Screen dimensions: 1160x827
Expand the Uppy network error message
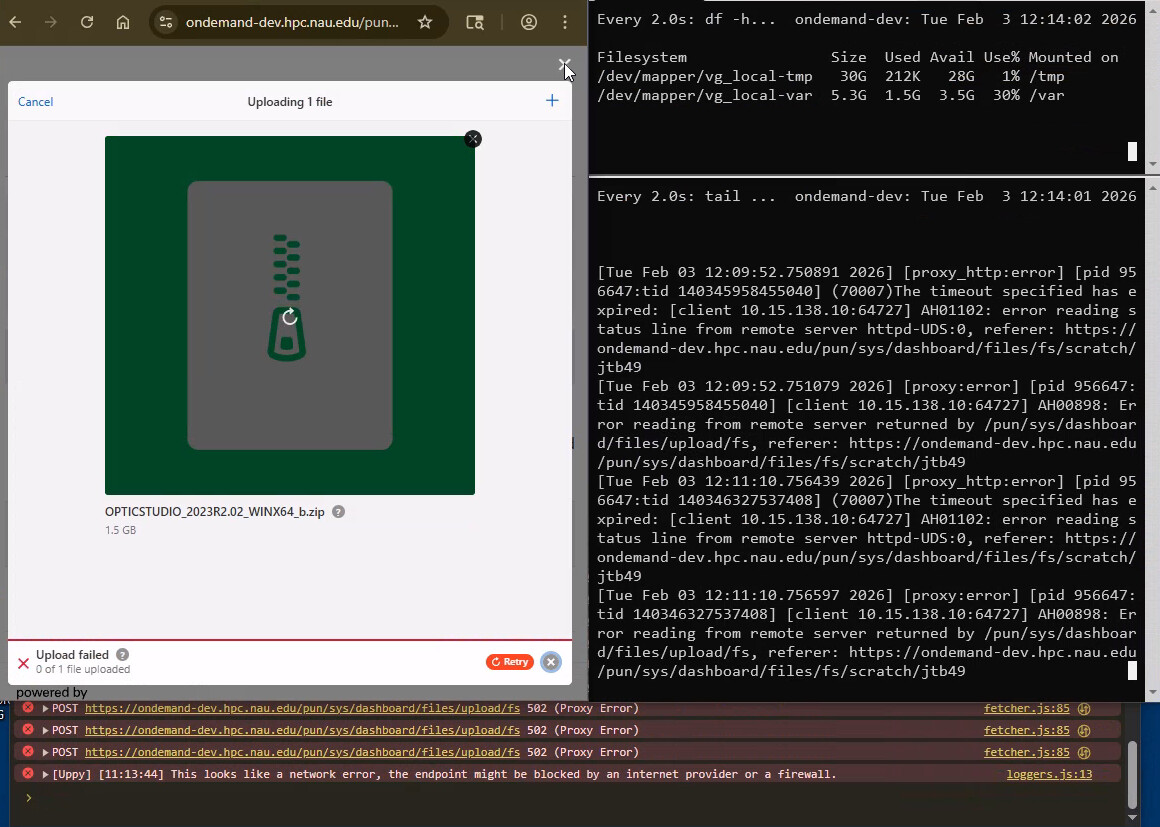point(46,775)
